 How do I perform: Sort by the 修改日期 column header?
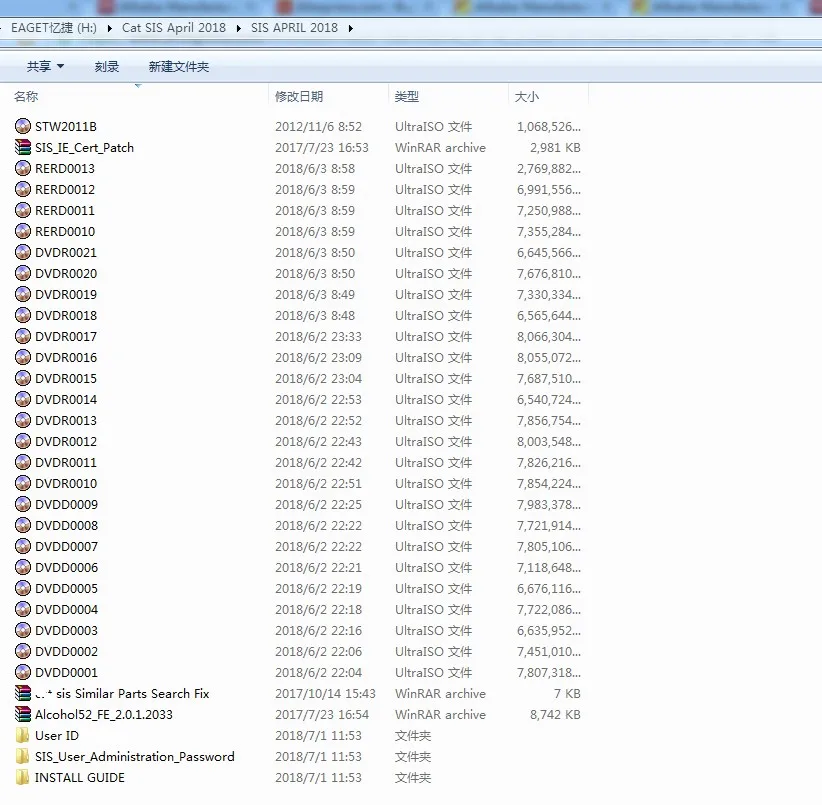pyautogui.click(x=299, y=96)
